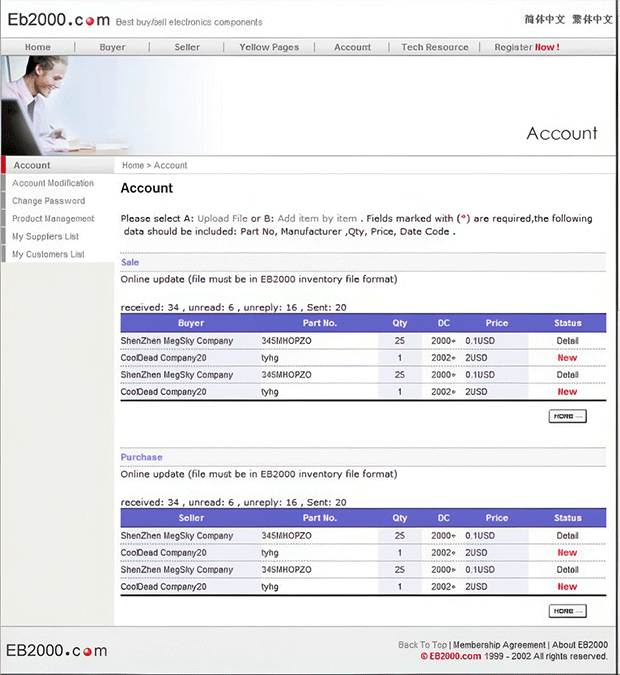620x675 pixels.
Task: Click Status header in Sale table
Action: click(x=567, y=323)
